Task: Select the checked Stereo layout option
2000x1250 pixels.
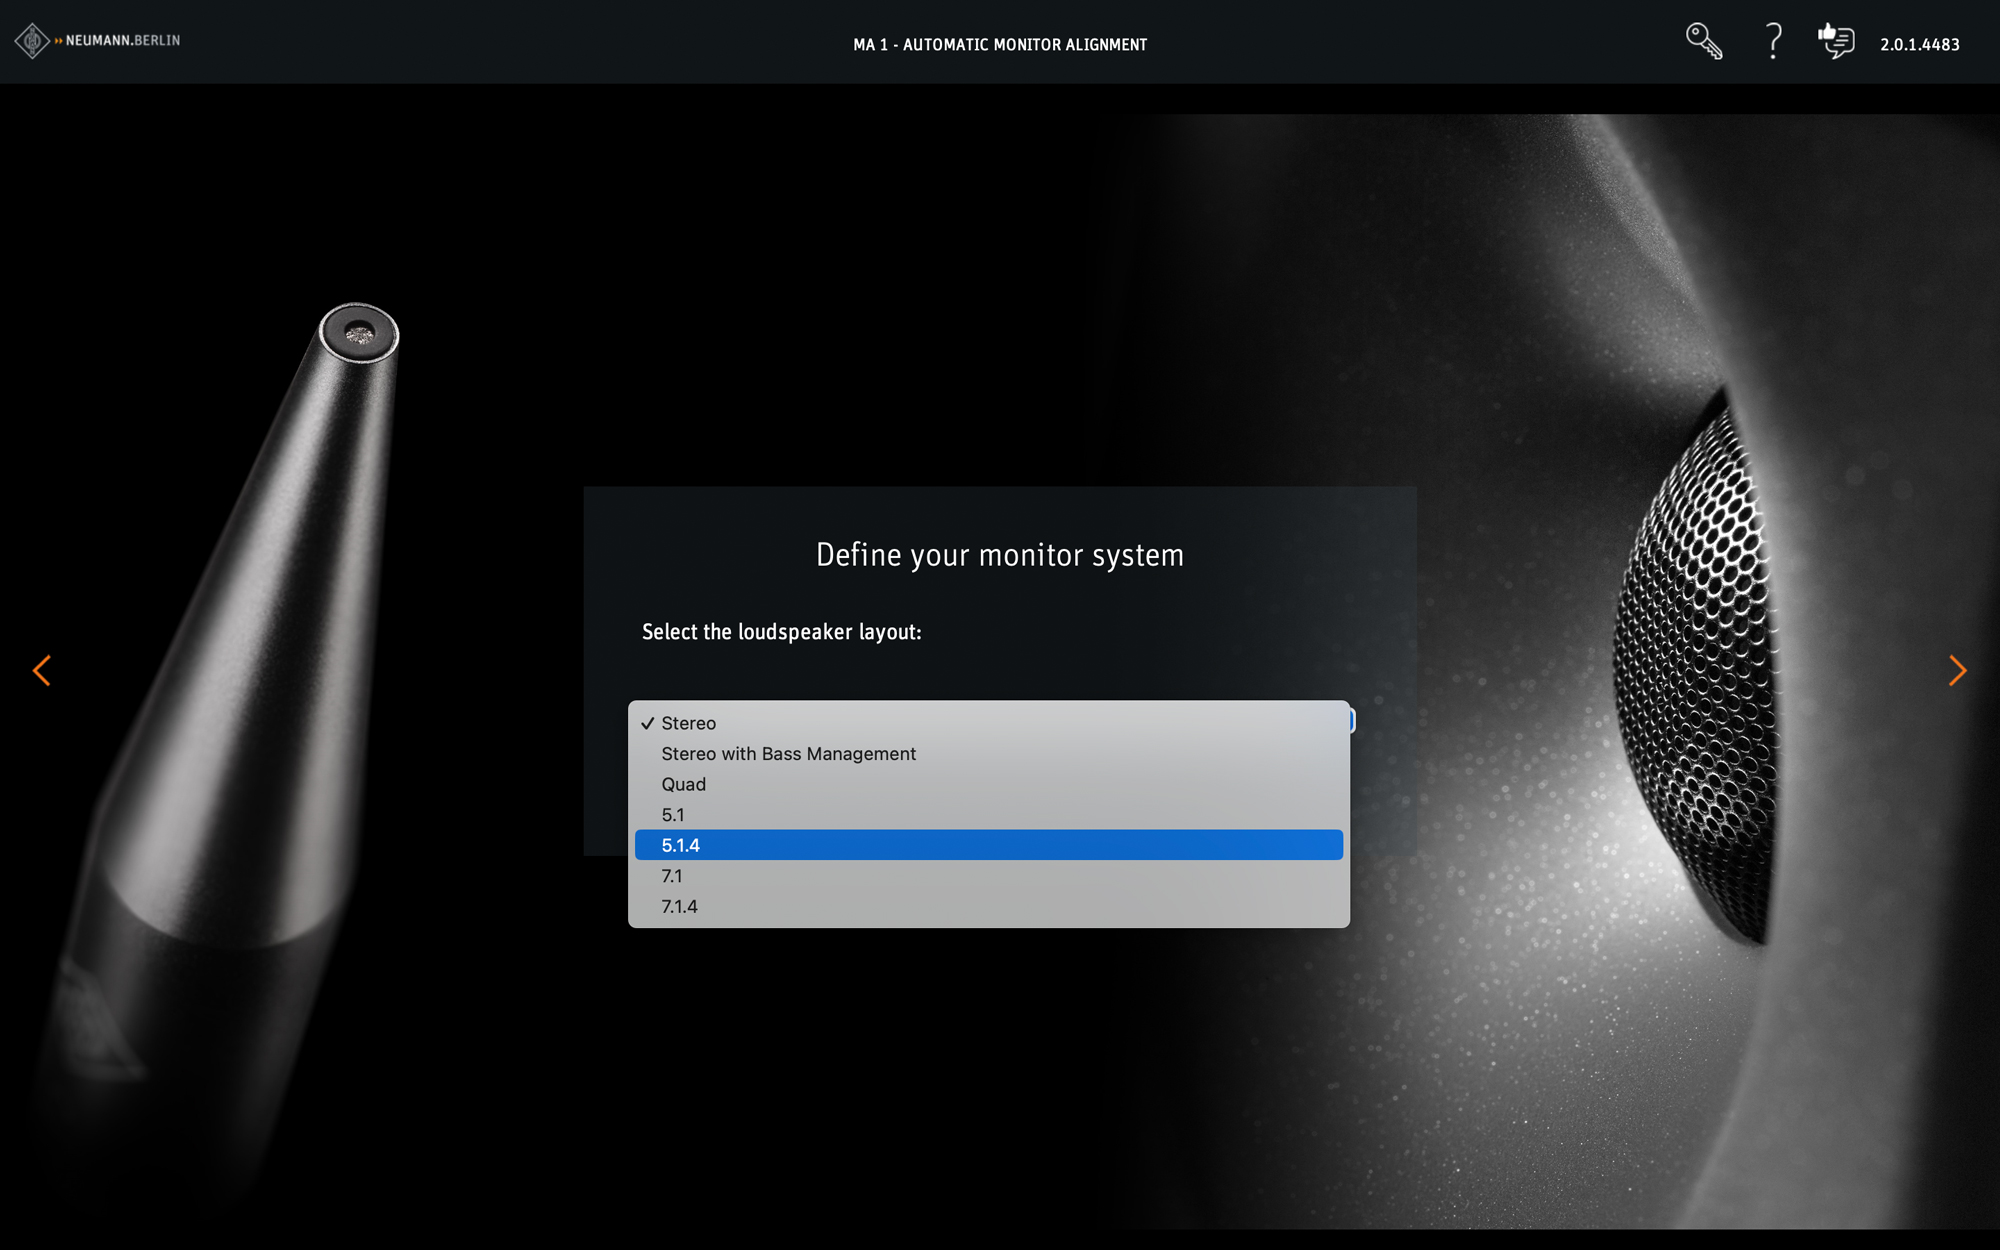Action: [x=689, y=723]
